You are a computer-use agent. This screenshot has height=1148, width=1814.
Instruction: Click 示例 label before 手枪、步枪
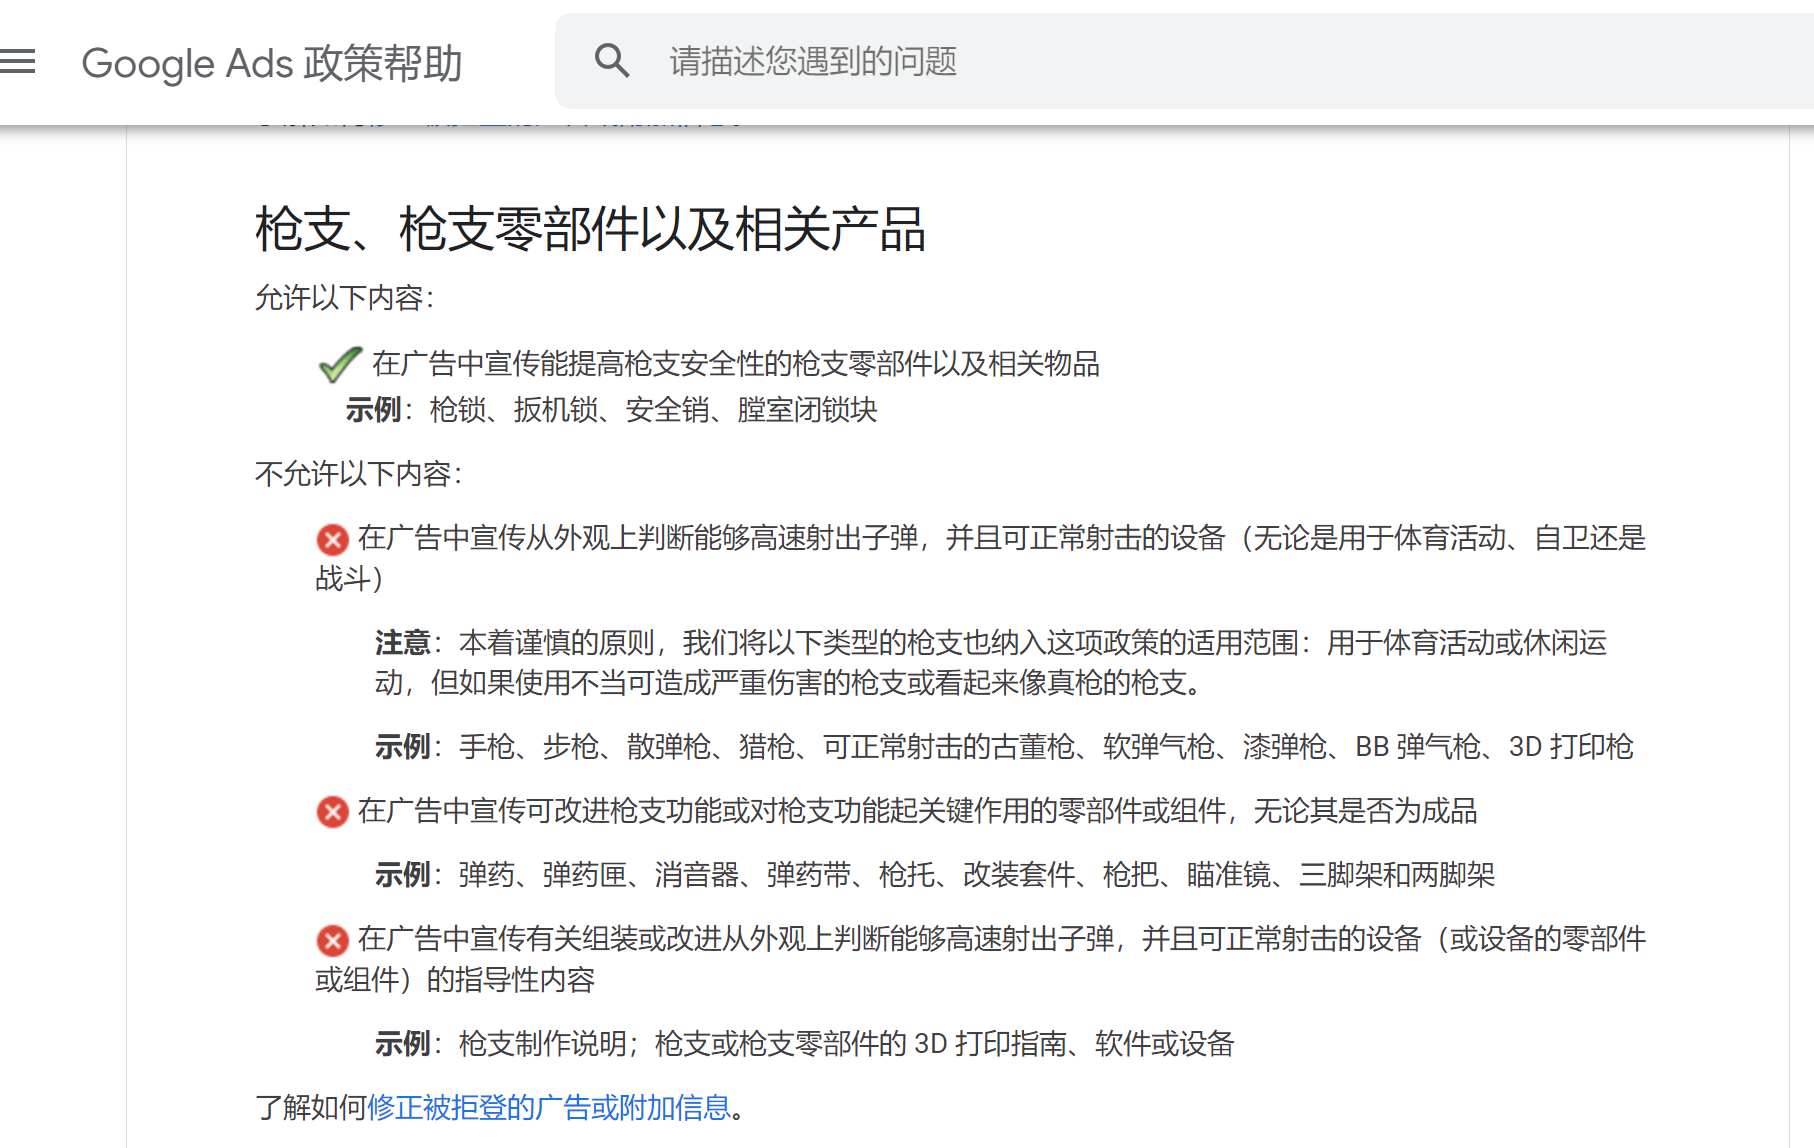[x=402, y=747]
